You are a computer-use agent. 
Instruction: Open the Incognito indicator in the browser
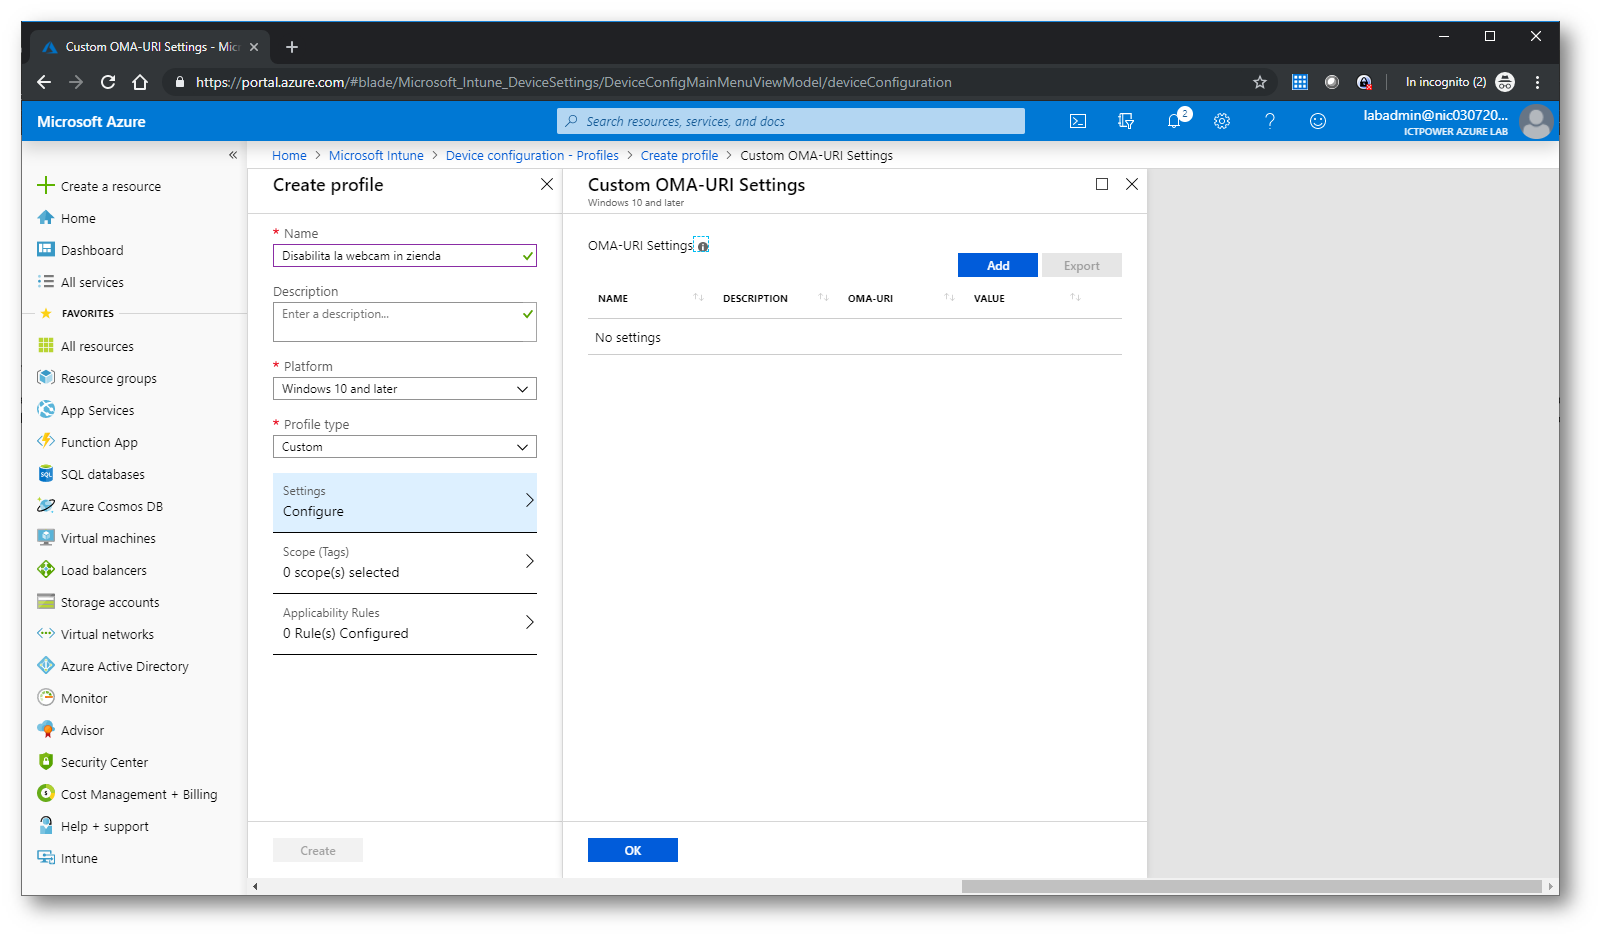coord(1459,82)
